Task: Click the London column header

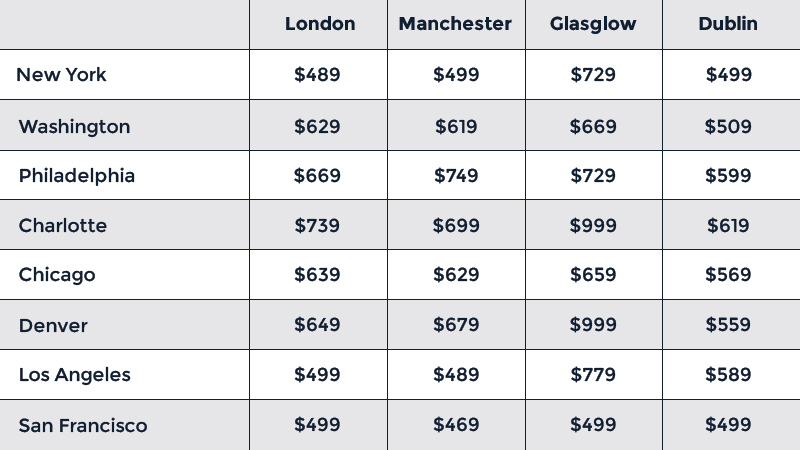Action: coord(319,24)
